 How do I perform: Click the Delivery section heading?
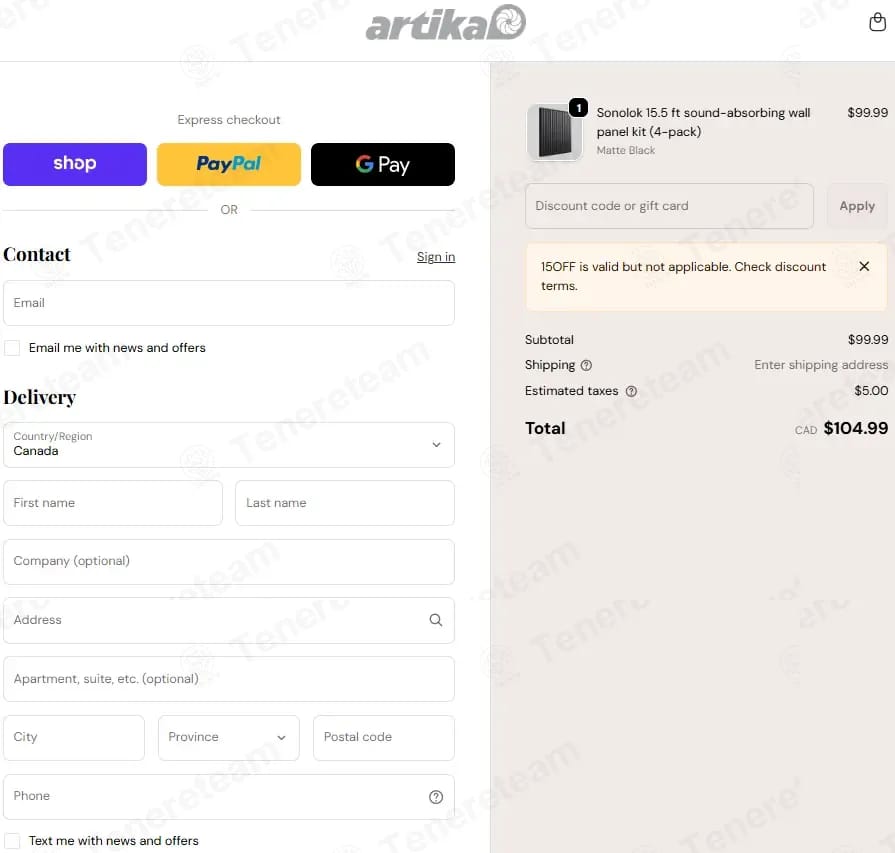pyautogui.click(x=39, y=397)
